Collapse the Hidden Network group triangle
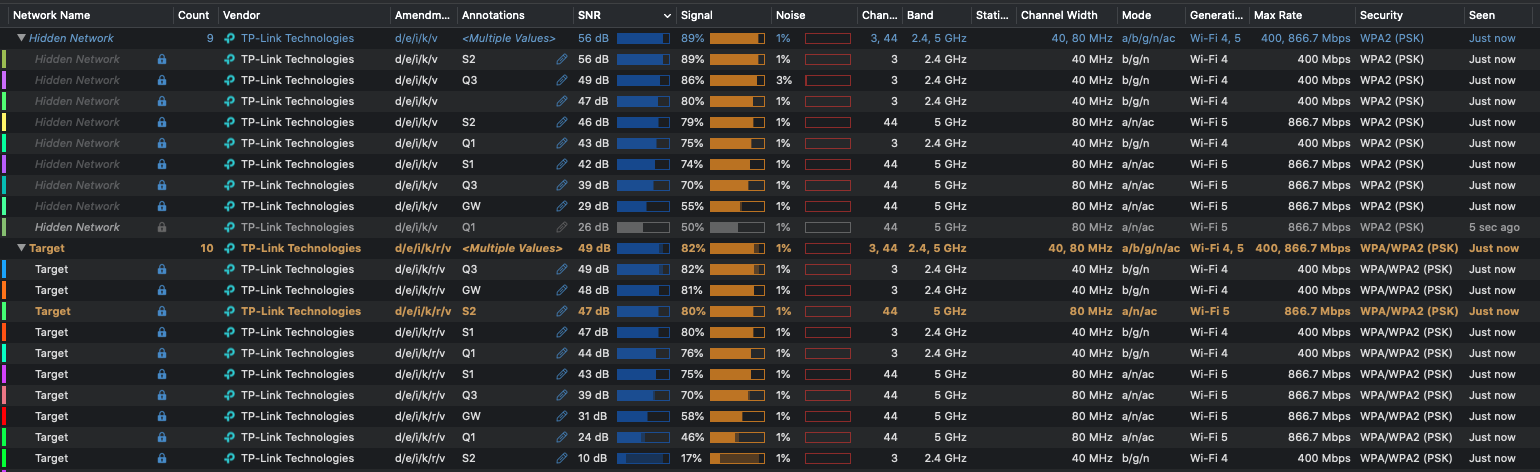The image size is (1540, 472). [21, 38]
